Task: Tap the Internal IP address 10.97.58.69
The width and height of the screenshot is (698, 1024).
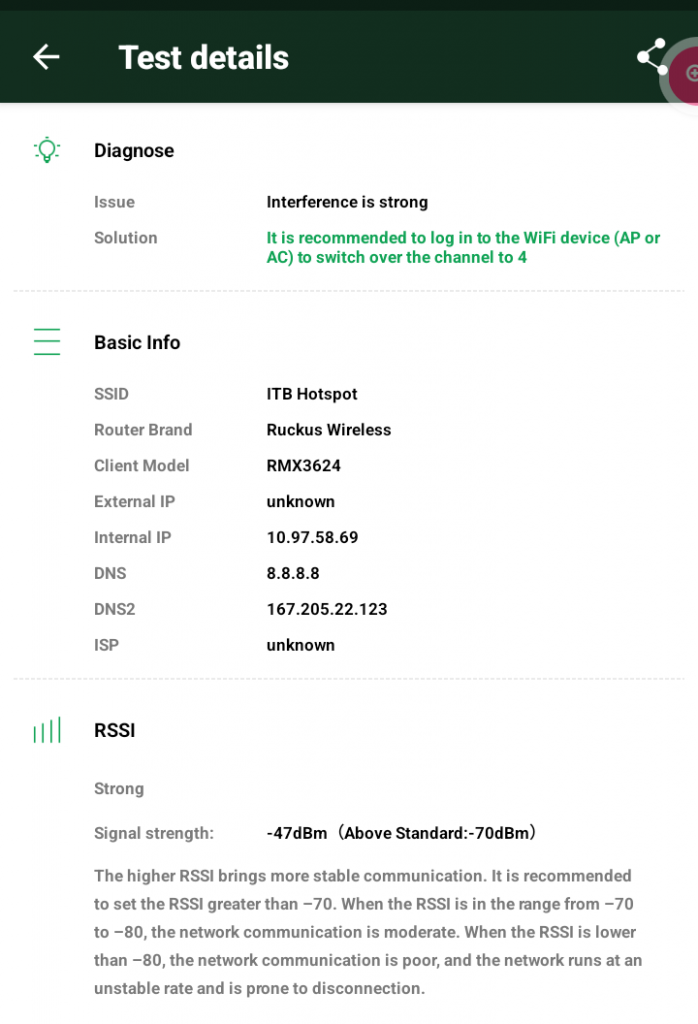Action: click(312, 538)
